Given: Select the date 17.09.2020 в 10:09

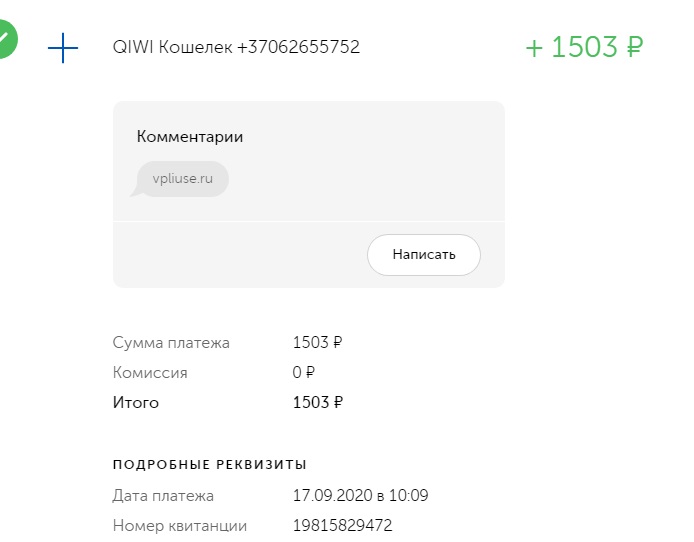Looking at the screenshot, I should click(x=360, y=496).
